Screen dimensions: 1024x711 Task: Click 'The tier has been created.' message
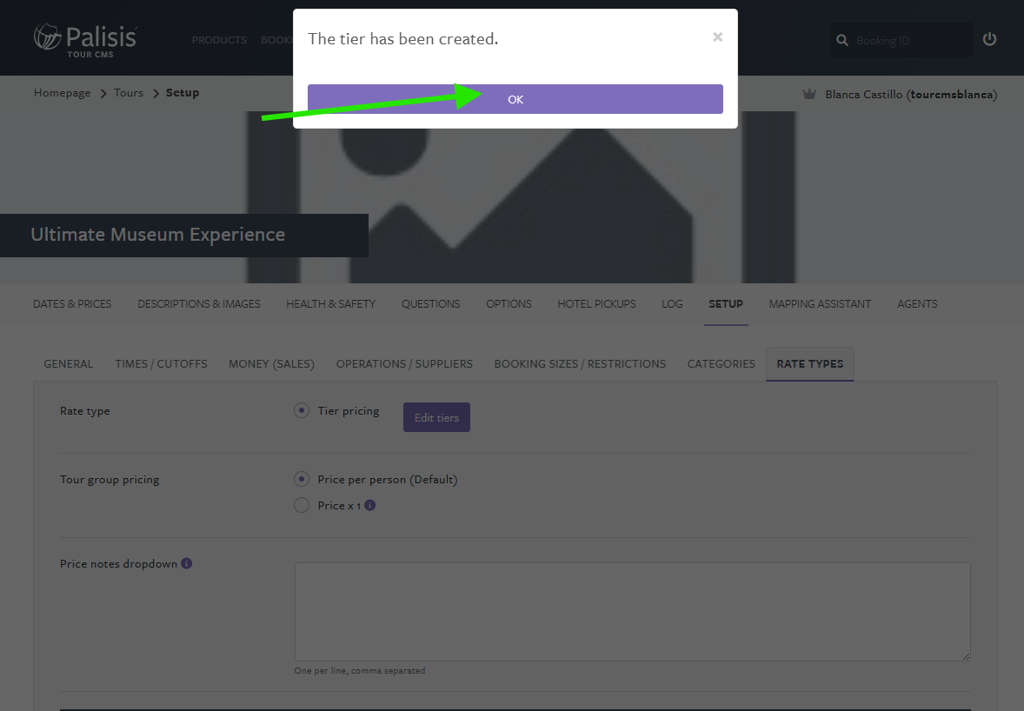pos(403,39)
